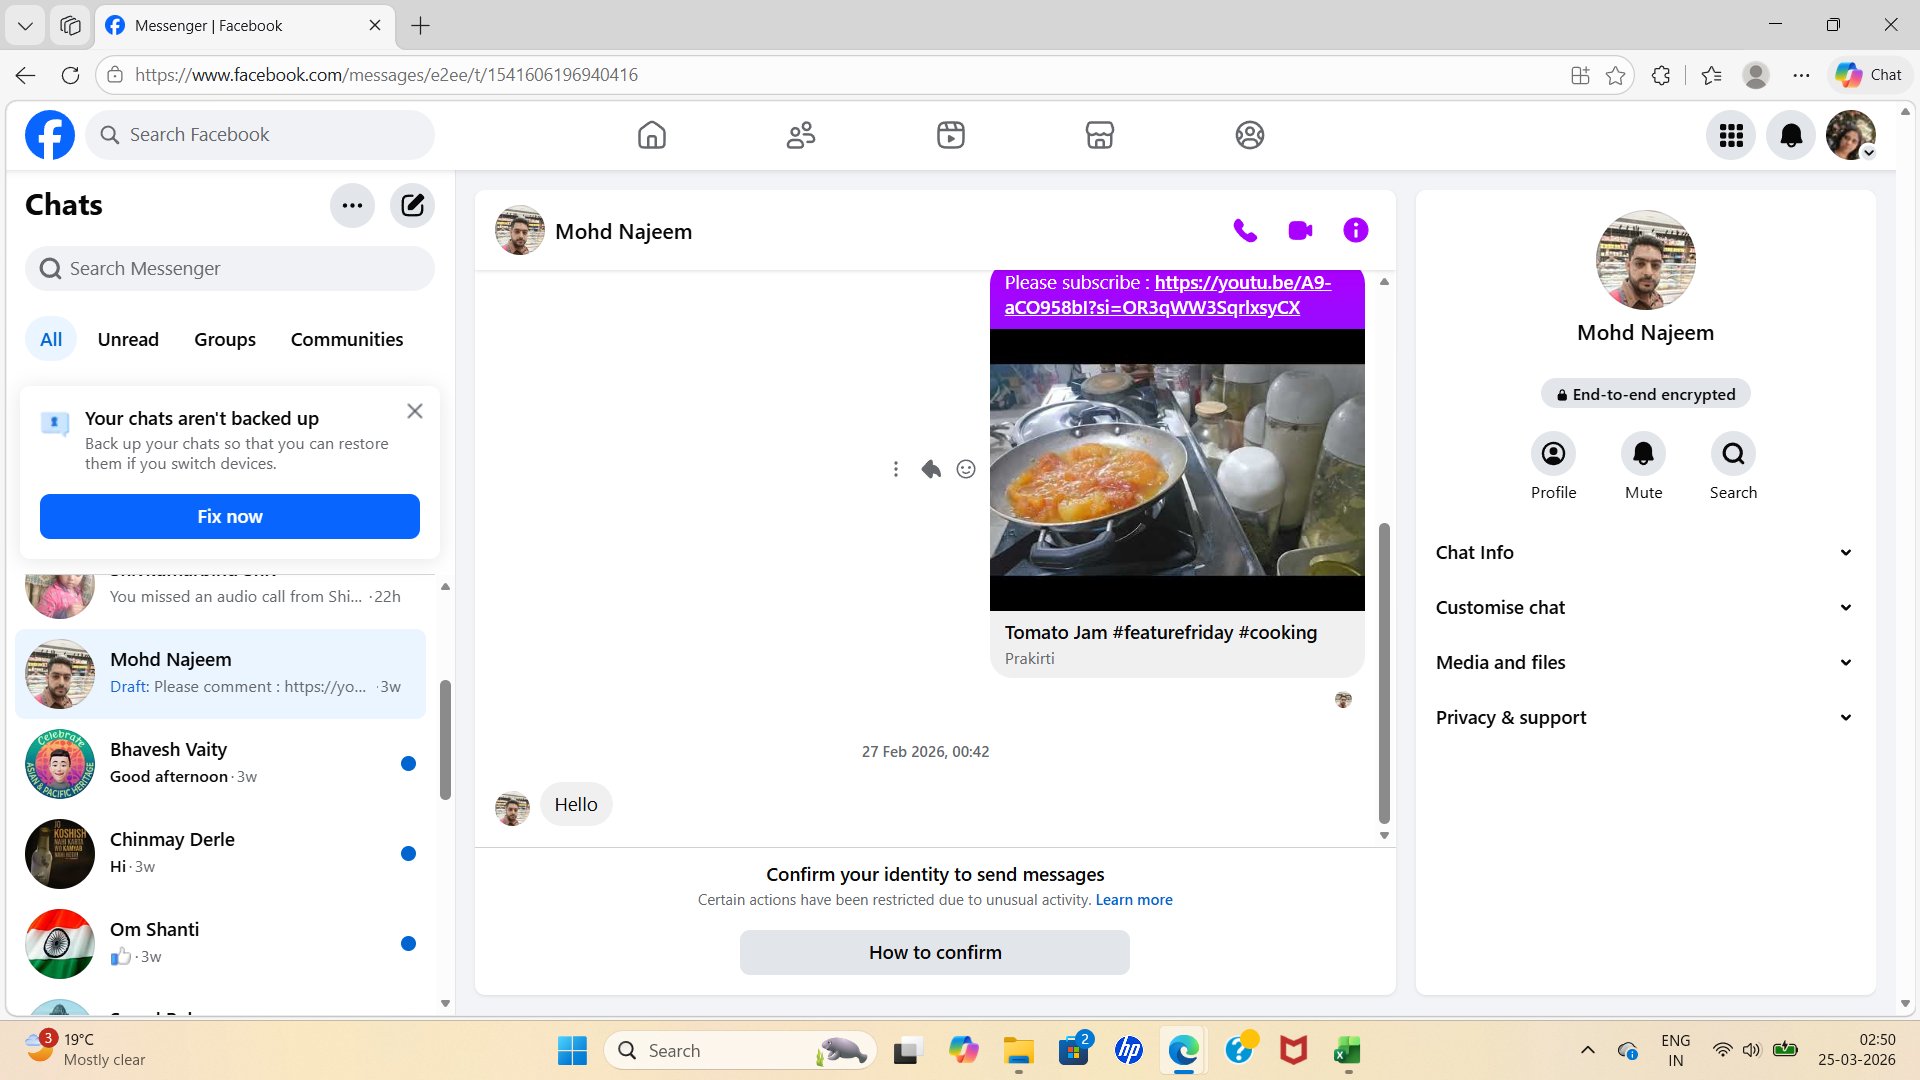This screenshot has width=1920, height=1080.
Task: Open the Facebook apps grid menu
Action: tap(1731, 135)
